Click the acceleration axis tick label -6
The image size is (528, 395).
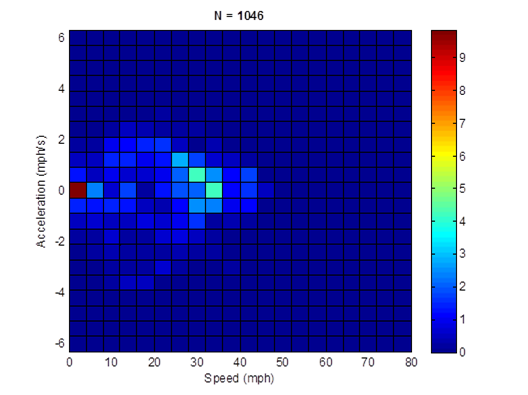pyautogui.click(x=60, y=343)
